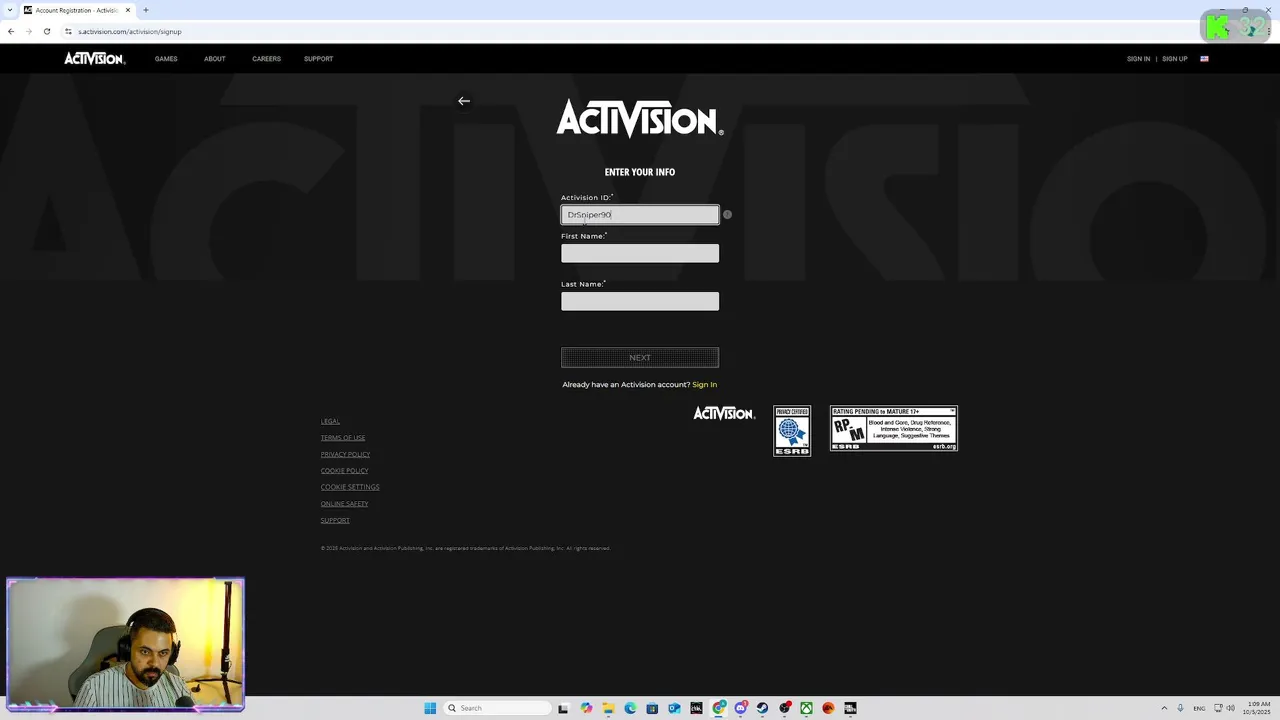Click the Last Name input field
This screenshot has width=1280, height=720.
pos(640,301)
